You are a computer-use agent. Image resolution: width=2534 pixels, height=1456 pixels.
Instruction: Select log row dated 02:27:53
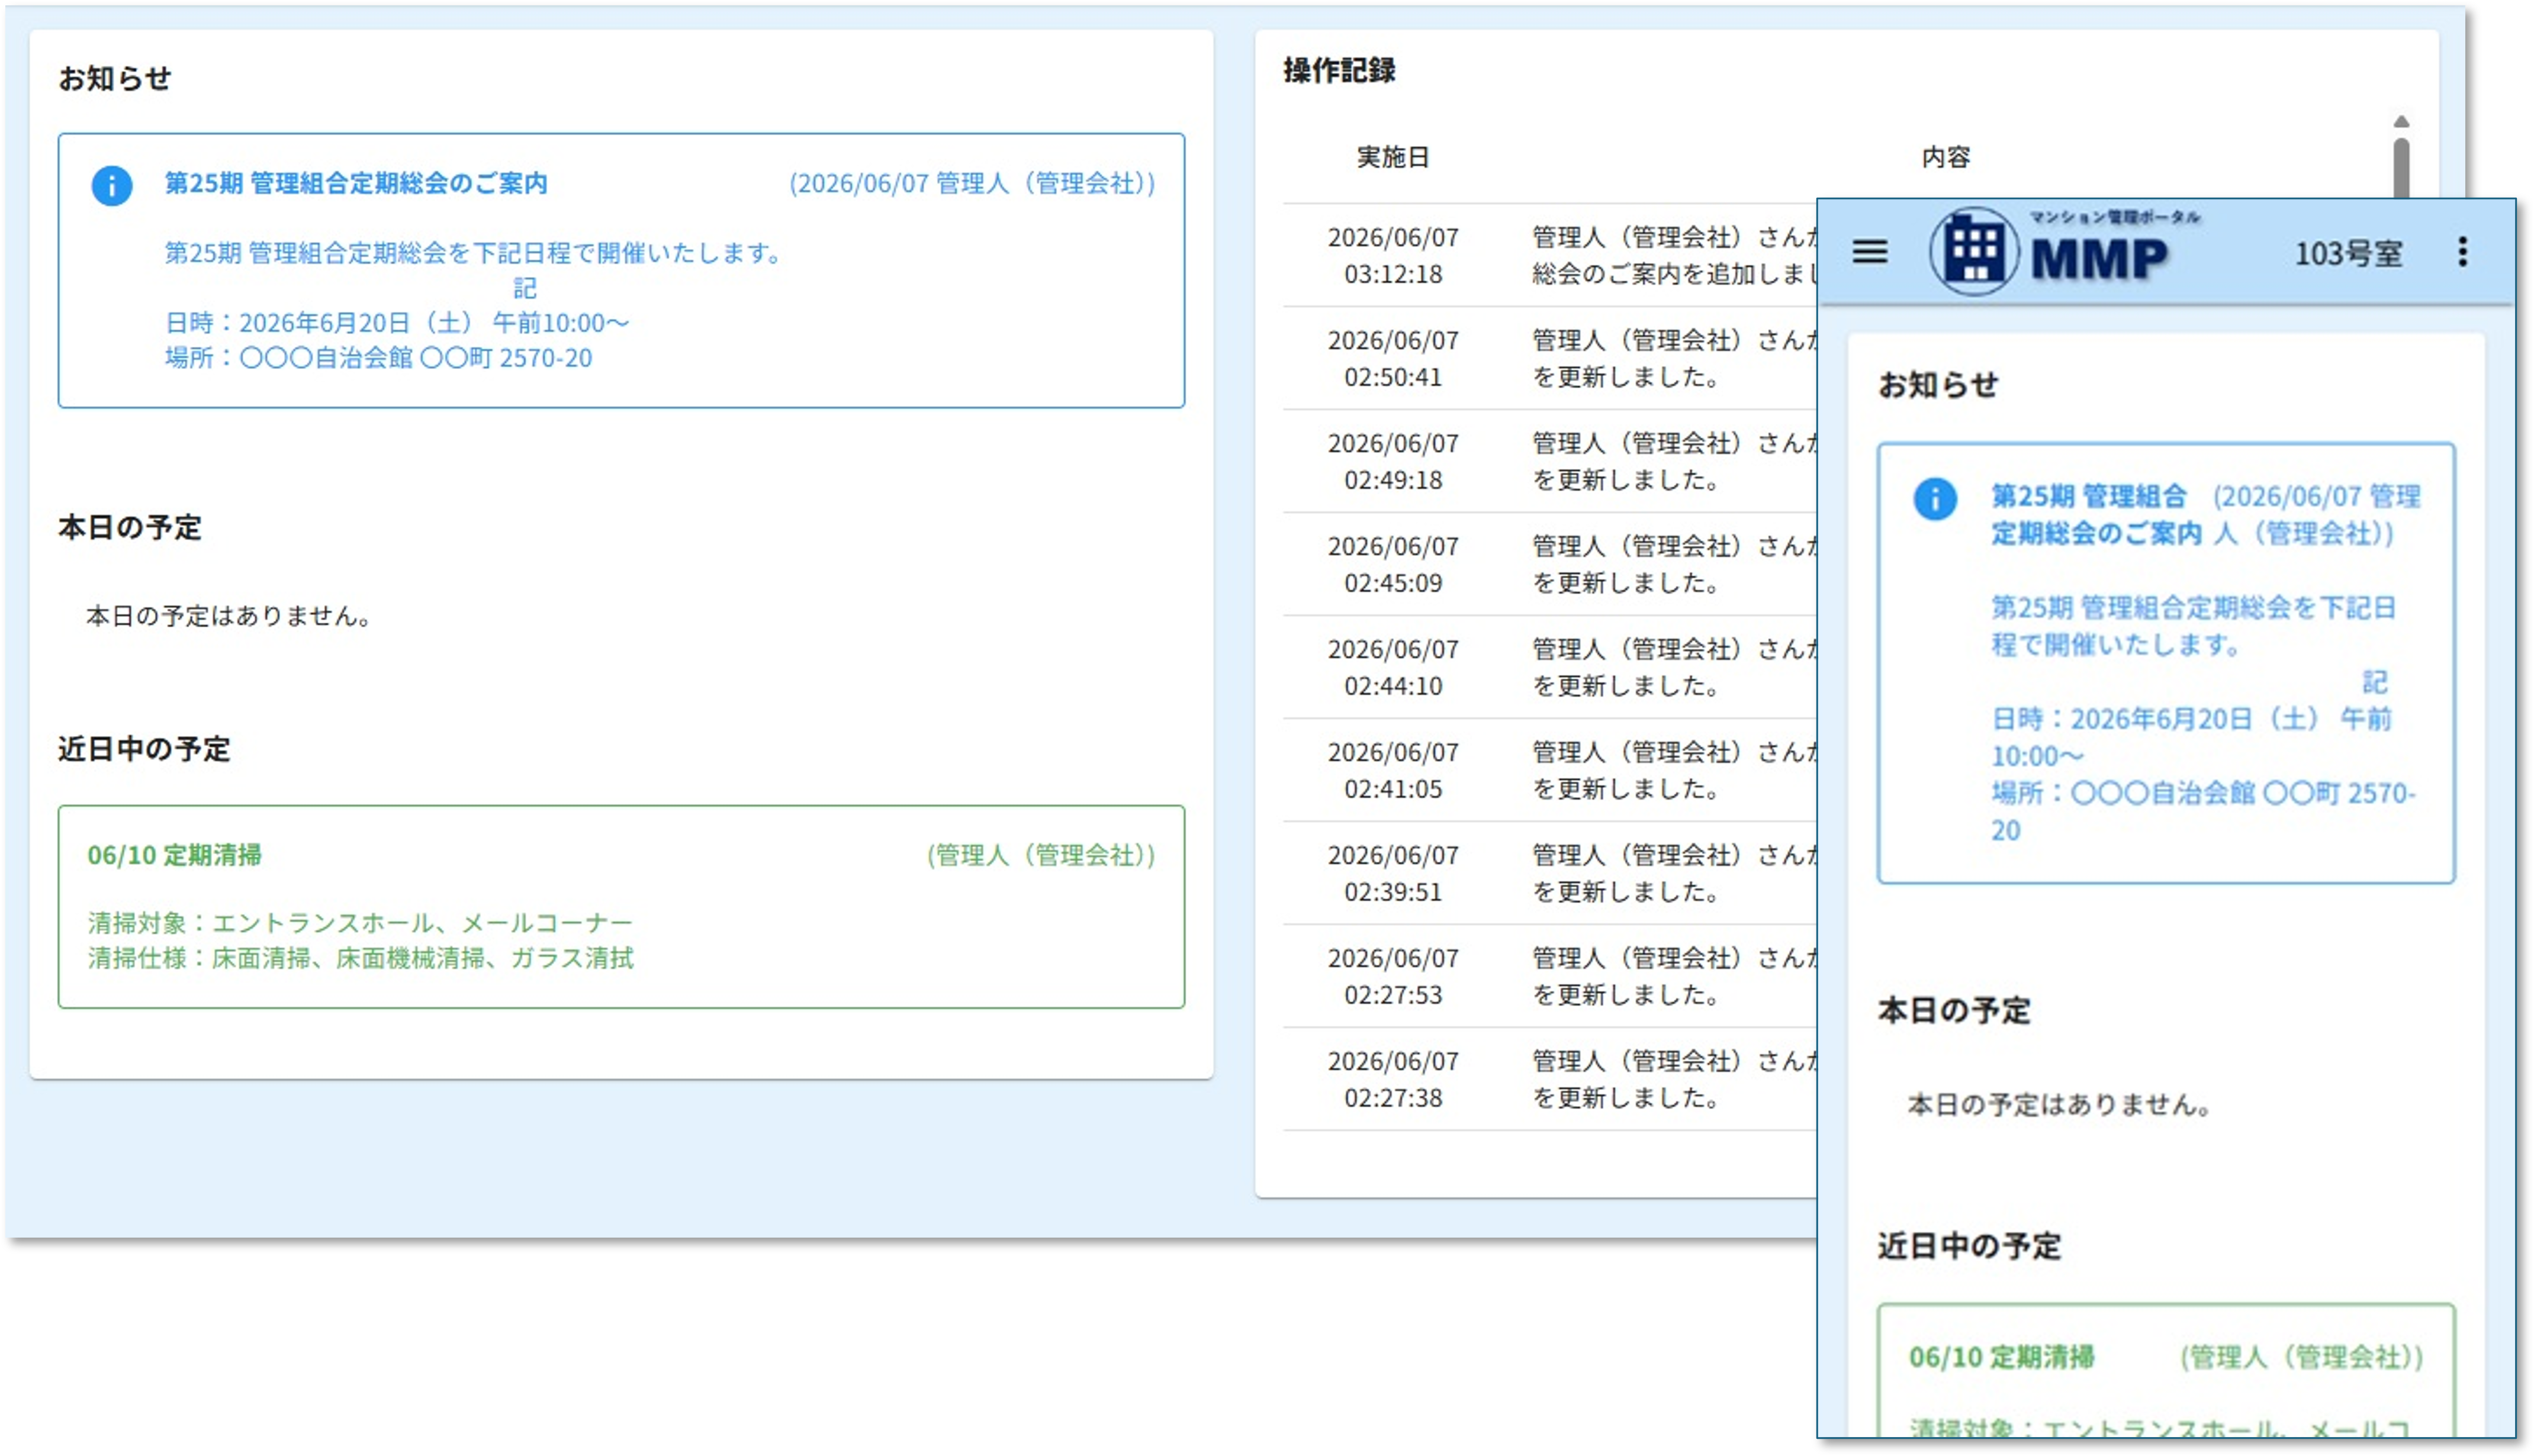click(x=1550, y=976)
